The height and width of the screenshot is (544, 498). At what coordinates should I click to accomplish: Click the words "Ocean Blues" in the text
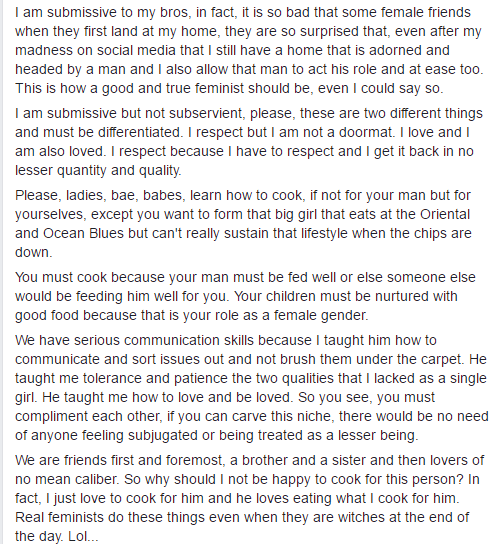click(x=83, y=233)
